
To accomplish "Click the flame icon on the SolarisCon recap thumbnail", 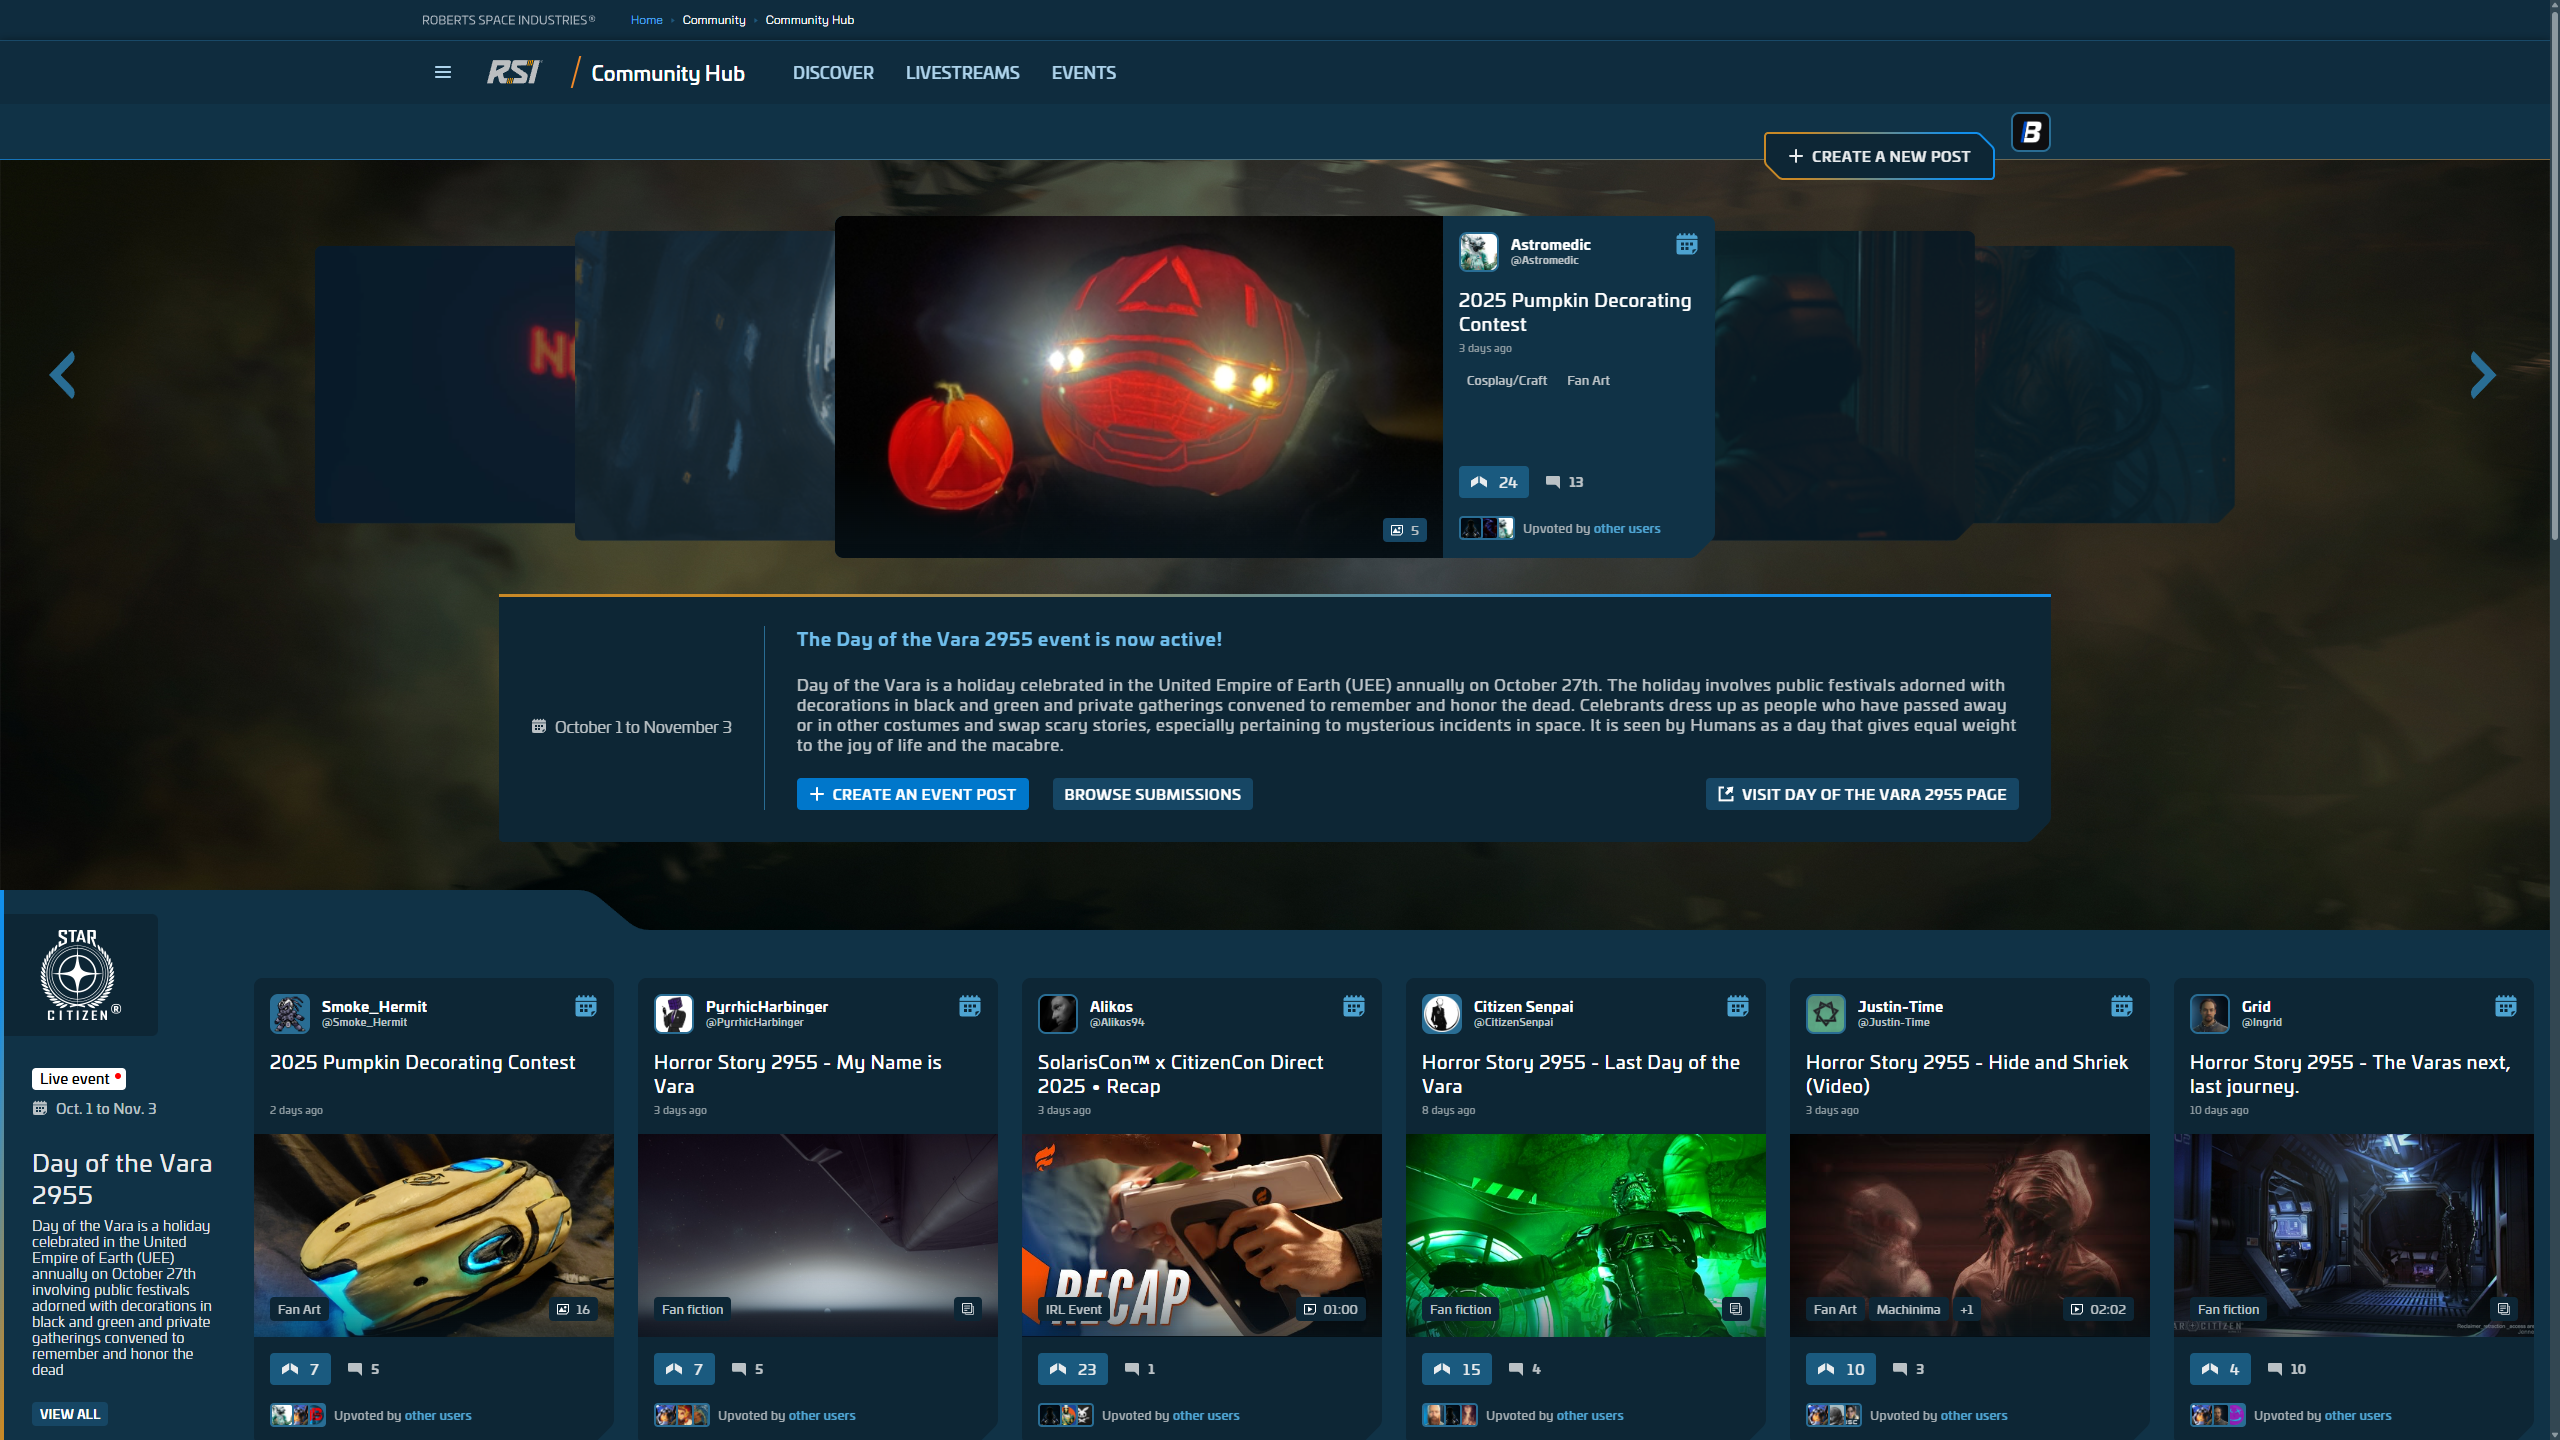I will point(1046,1159).
